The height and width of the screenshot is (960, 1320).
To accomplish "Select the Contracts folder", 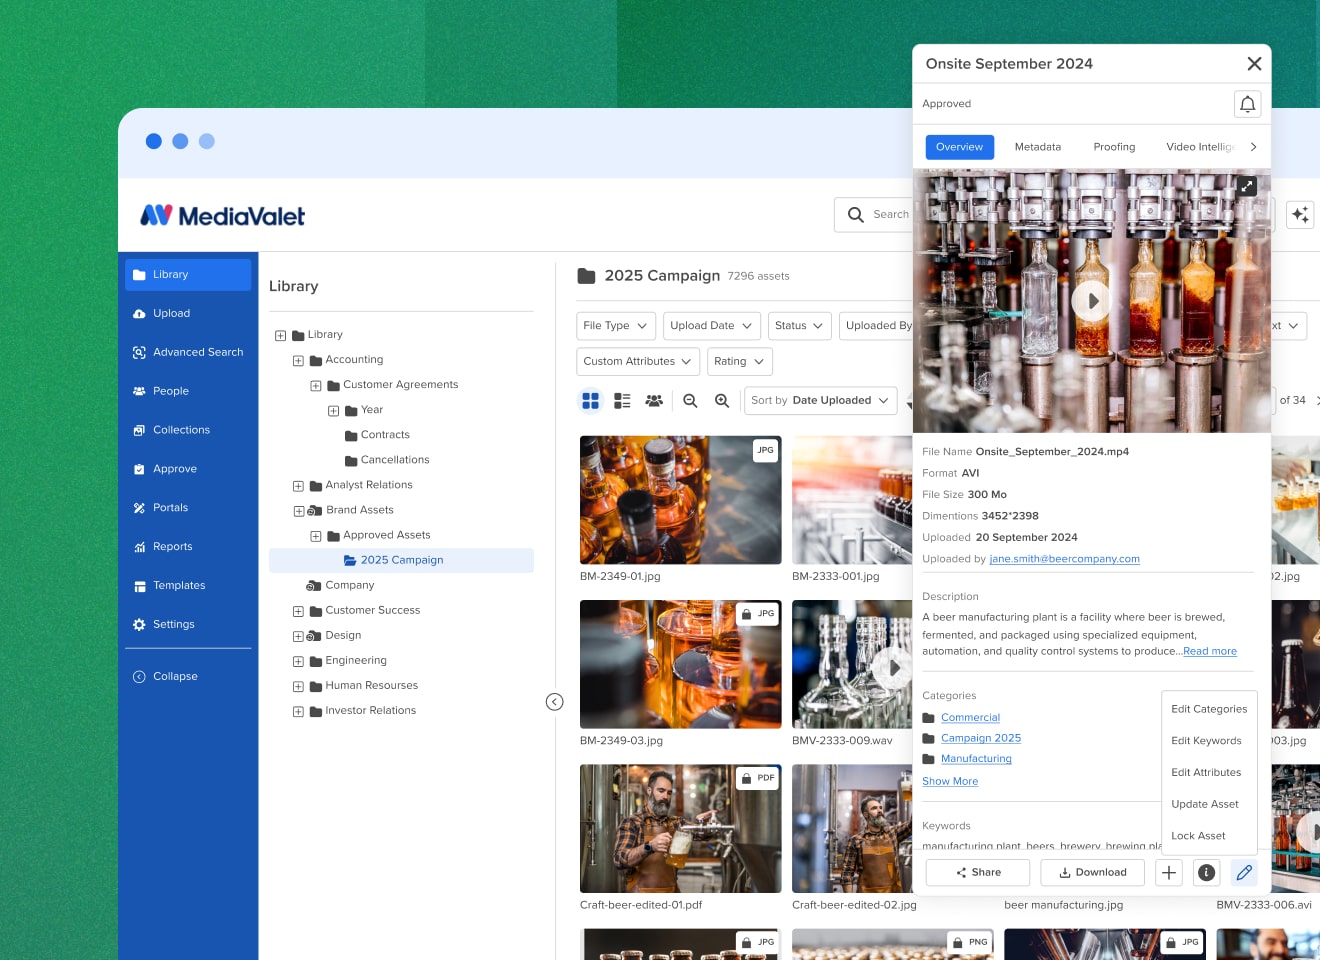I will tap(377, 436).
